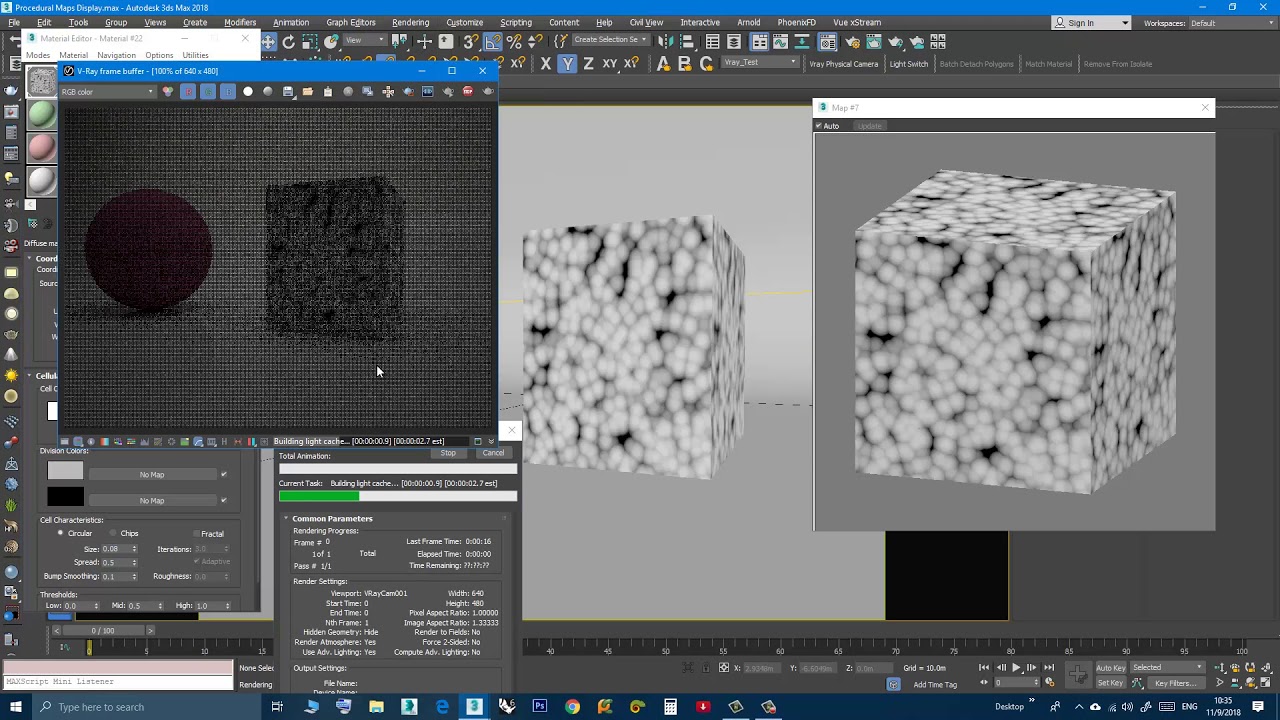
Task: Toggle Angle Snap in main toolbar
Action: coord(493,42)
